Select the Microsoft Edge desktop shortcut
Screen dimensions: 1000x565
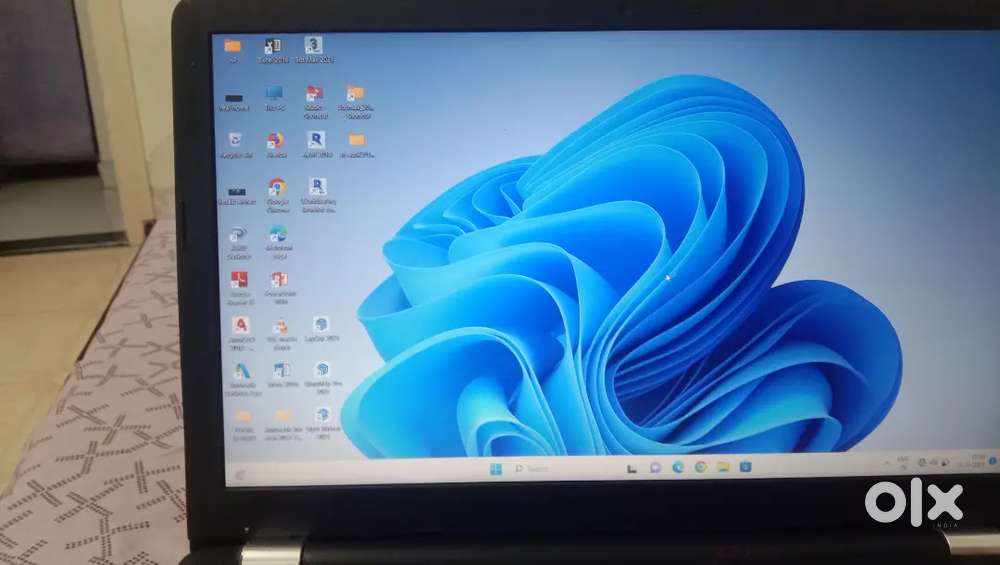(279, 242)
